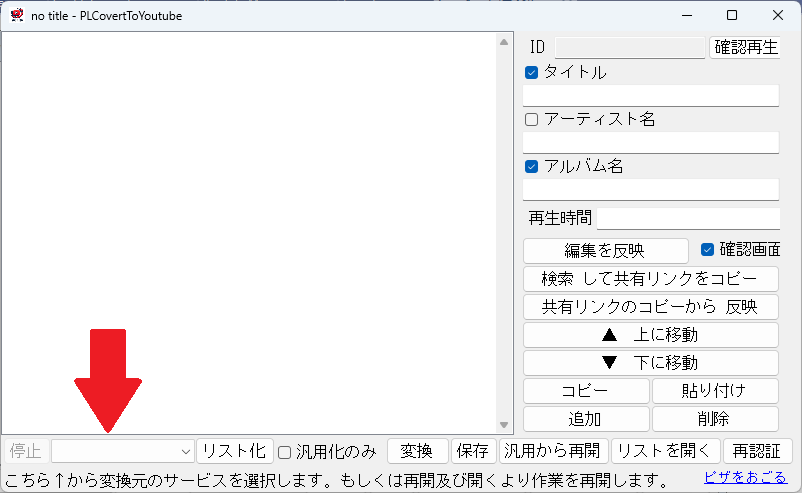Click scrollbar up arrow in list pane

click(x=504, y=41)
